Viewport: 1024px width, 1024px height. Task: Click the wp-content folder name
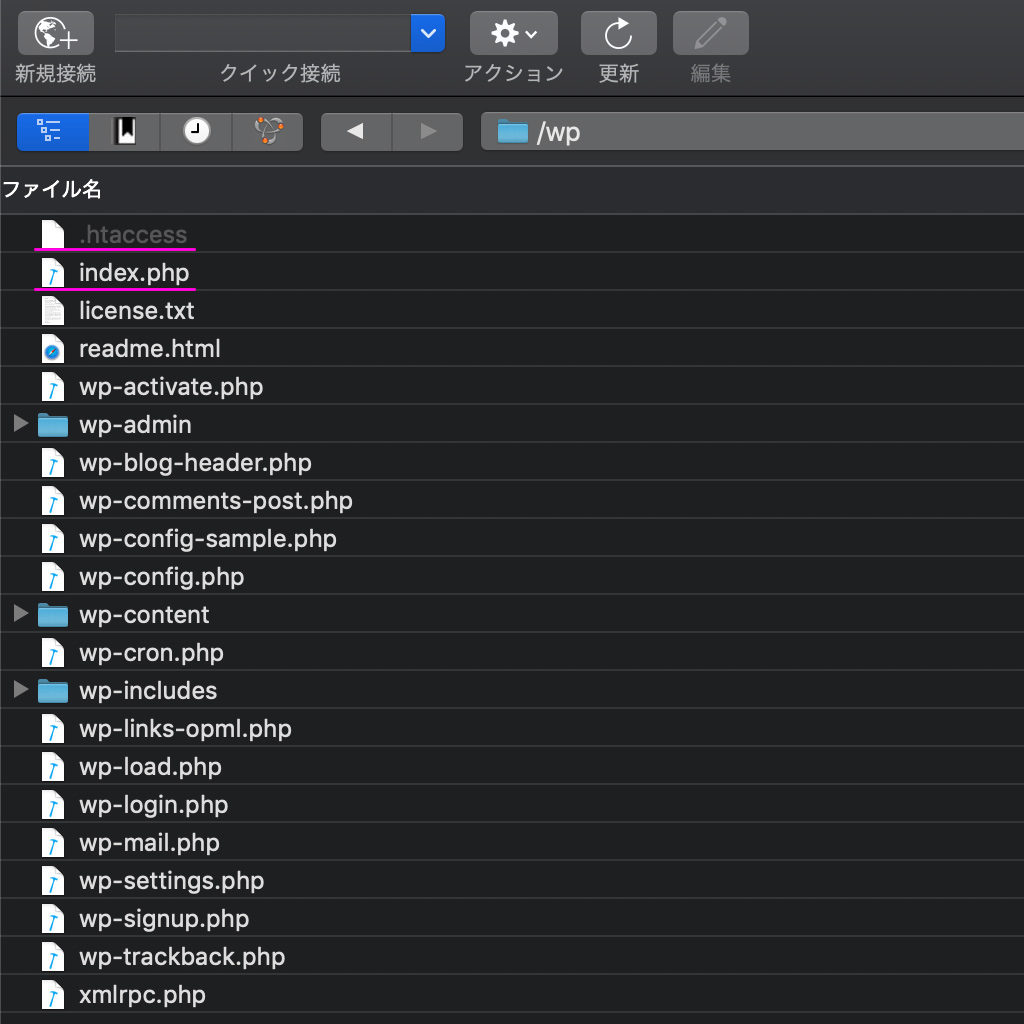point(144,615)
